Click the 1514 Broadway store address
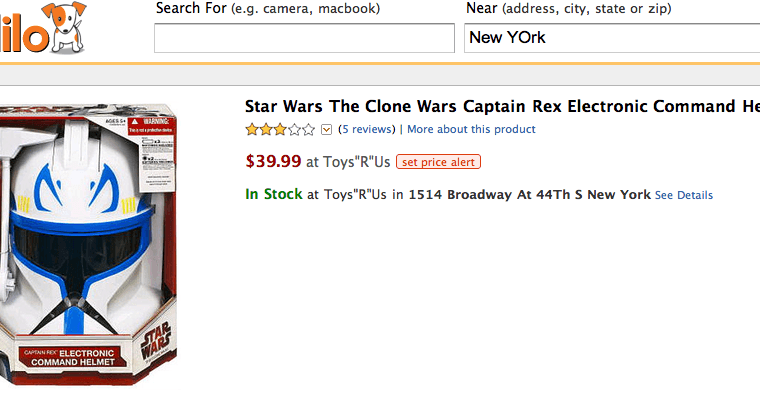The width and height of the screenshot is (760, 398). coord(529,195)
